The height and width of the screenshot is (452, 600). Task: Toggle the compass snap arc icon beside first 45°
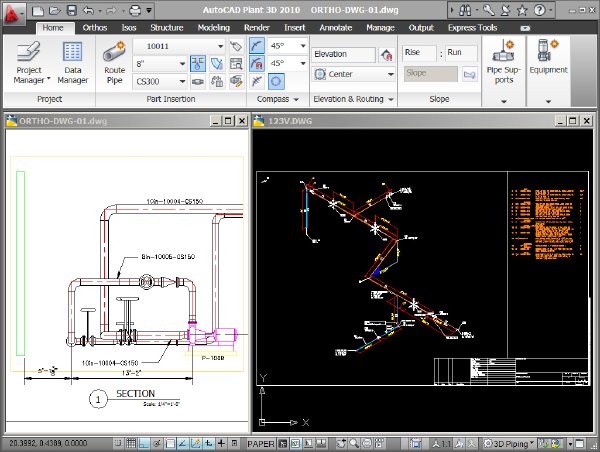(x=257, y=46)
